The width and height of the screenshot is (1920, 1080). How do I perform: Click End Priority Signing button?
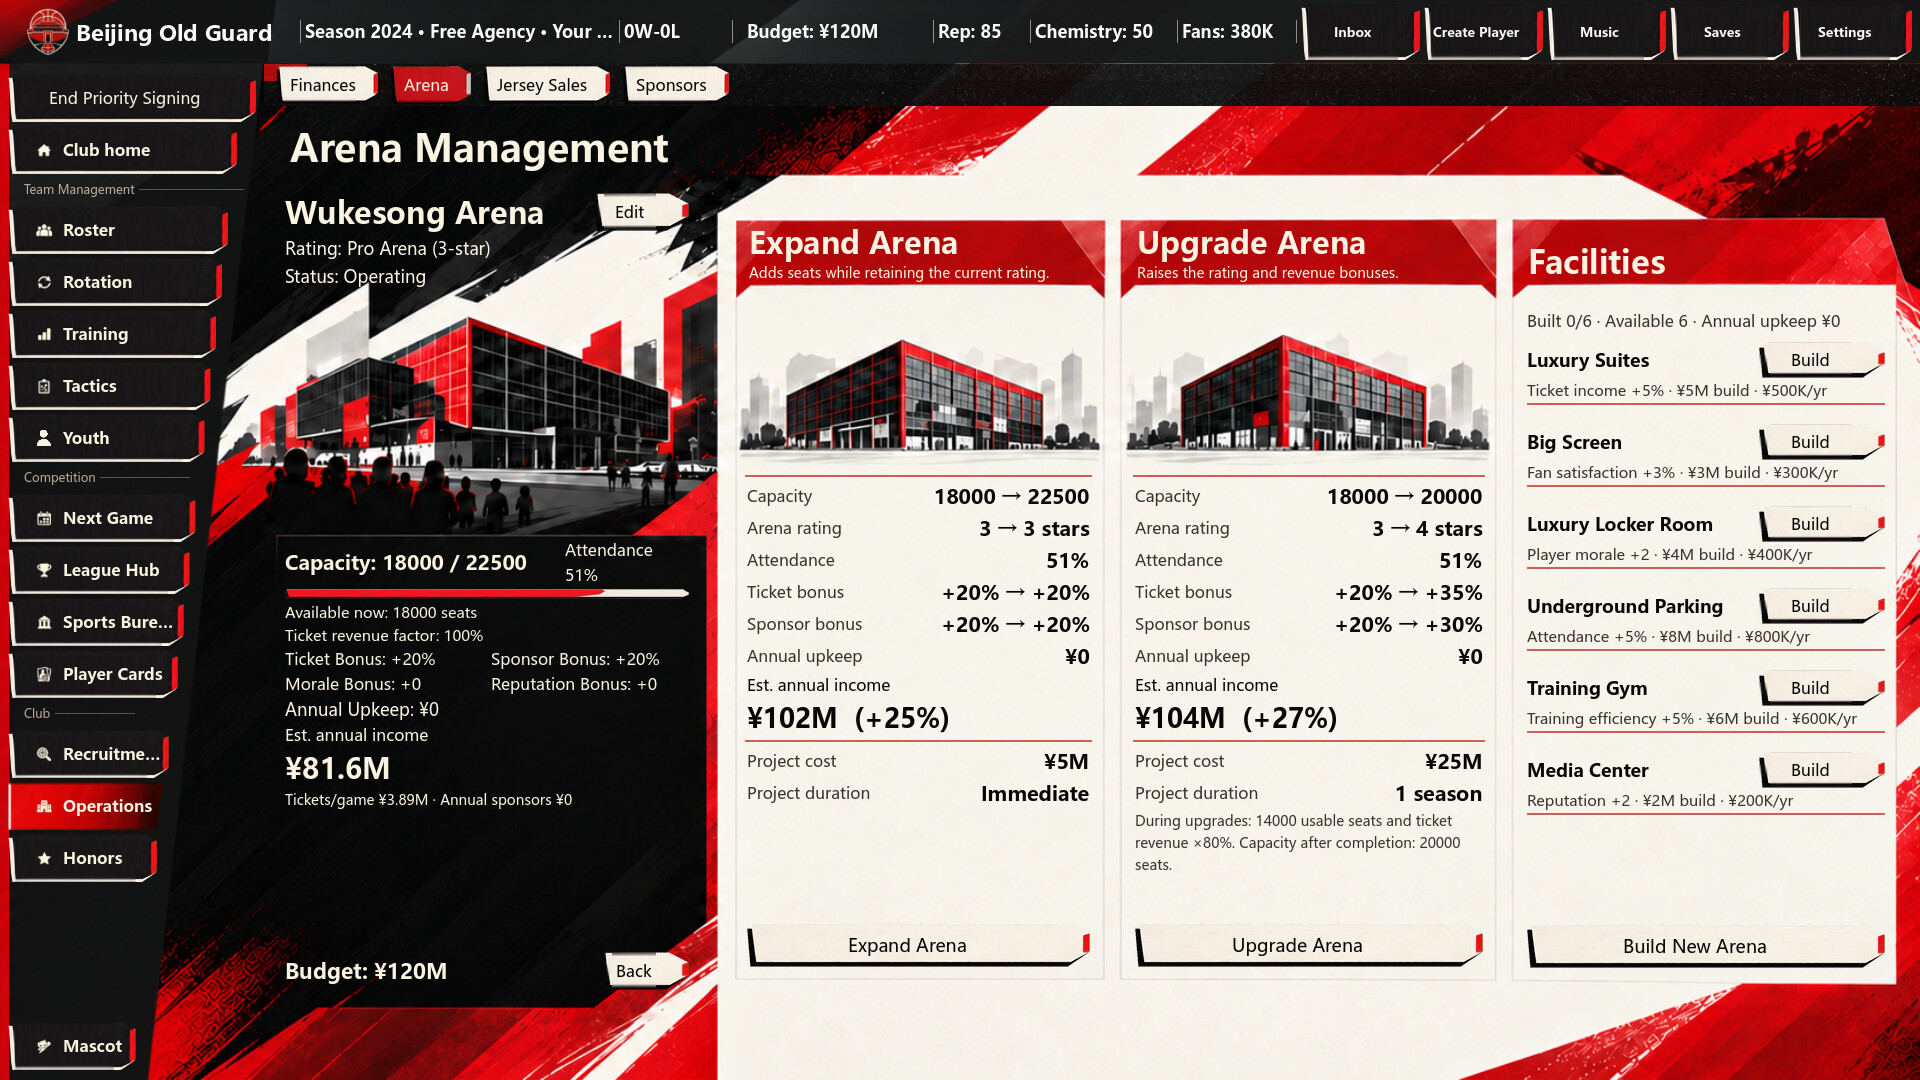132,98
